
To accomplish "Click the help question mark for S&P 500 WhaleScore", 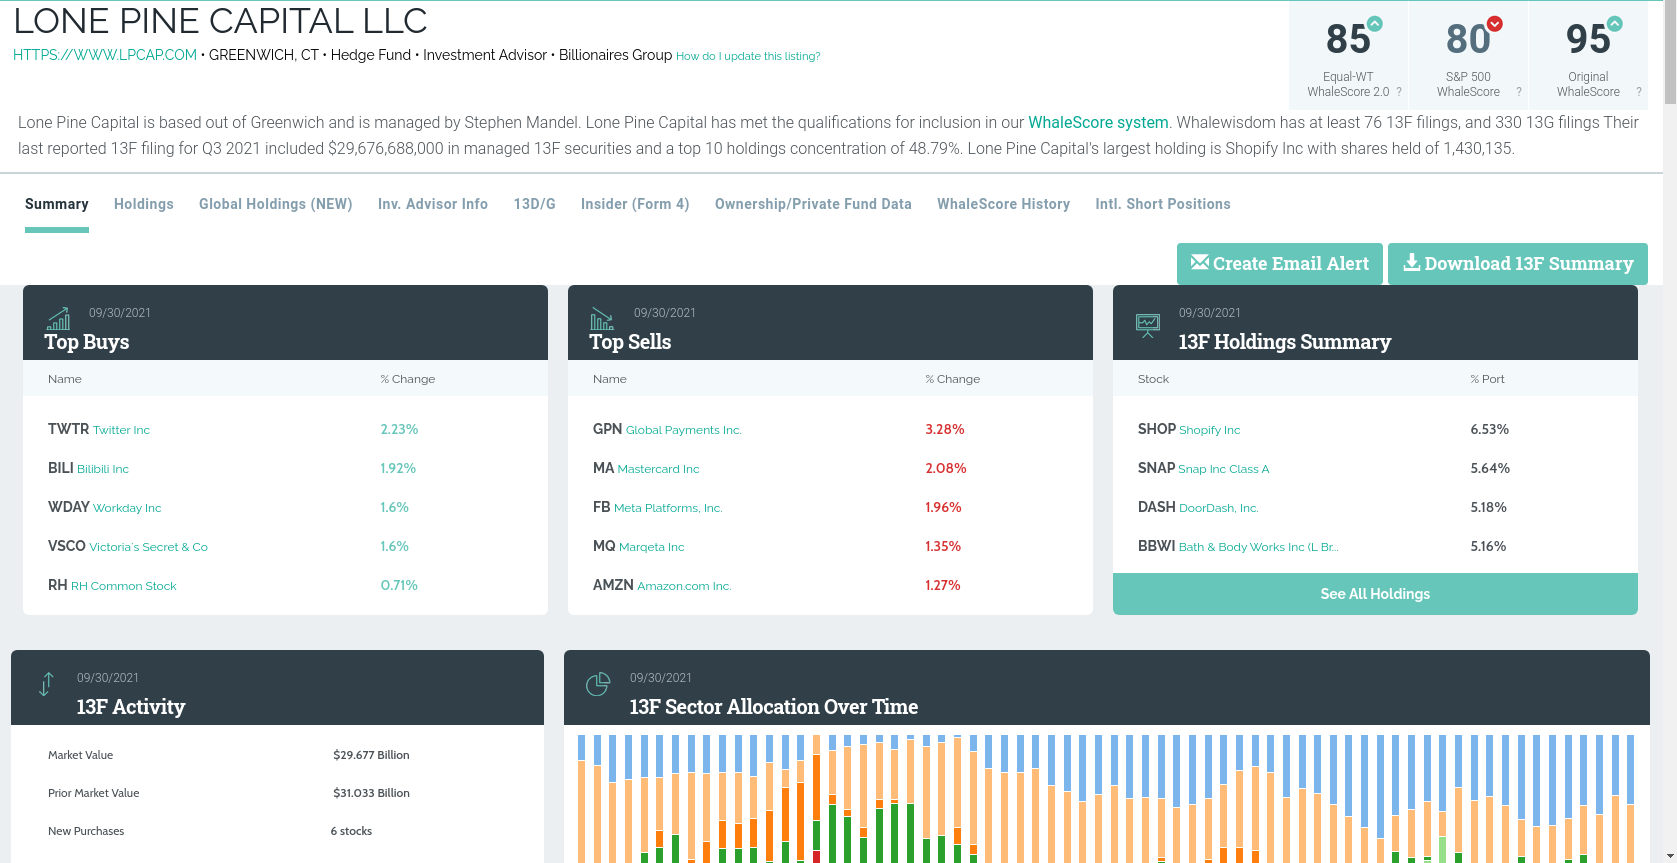I will (x=1519, y=92).
